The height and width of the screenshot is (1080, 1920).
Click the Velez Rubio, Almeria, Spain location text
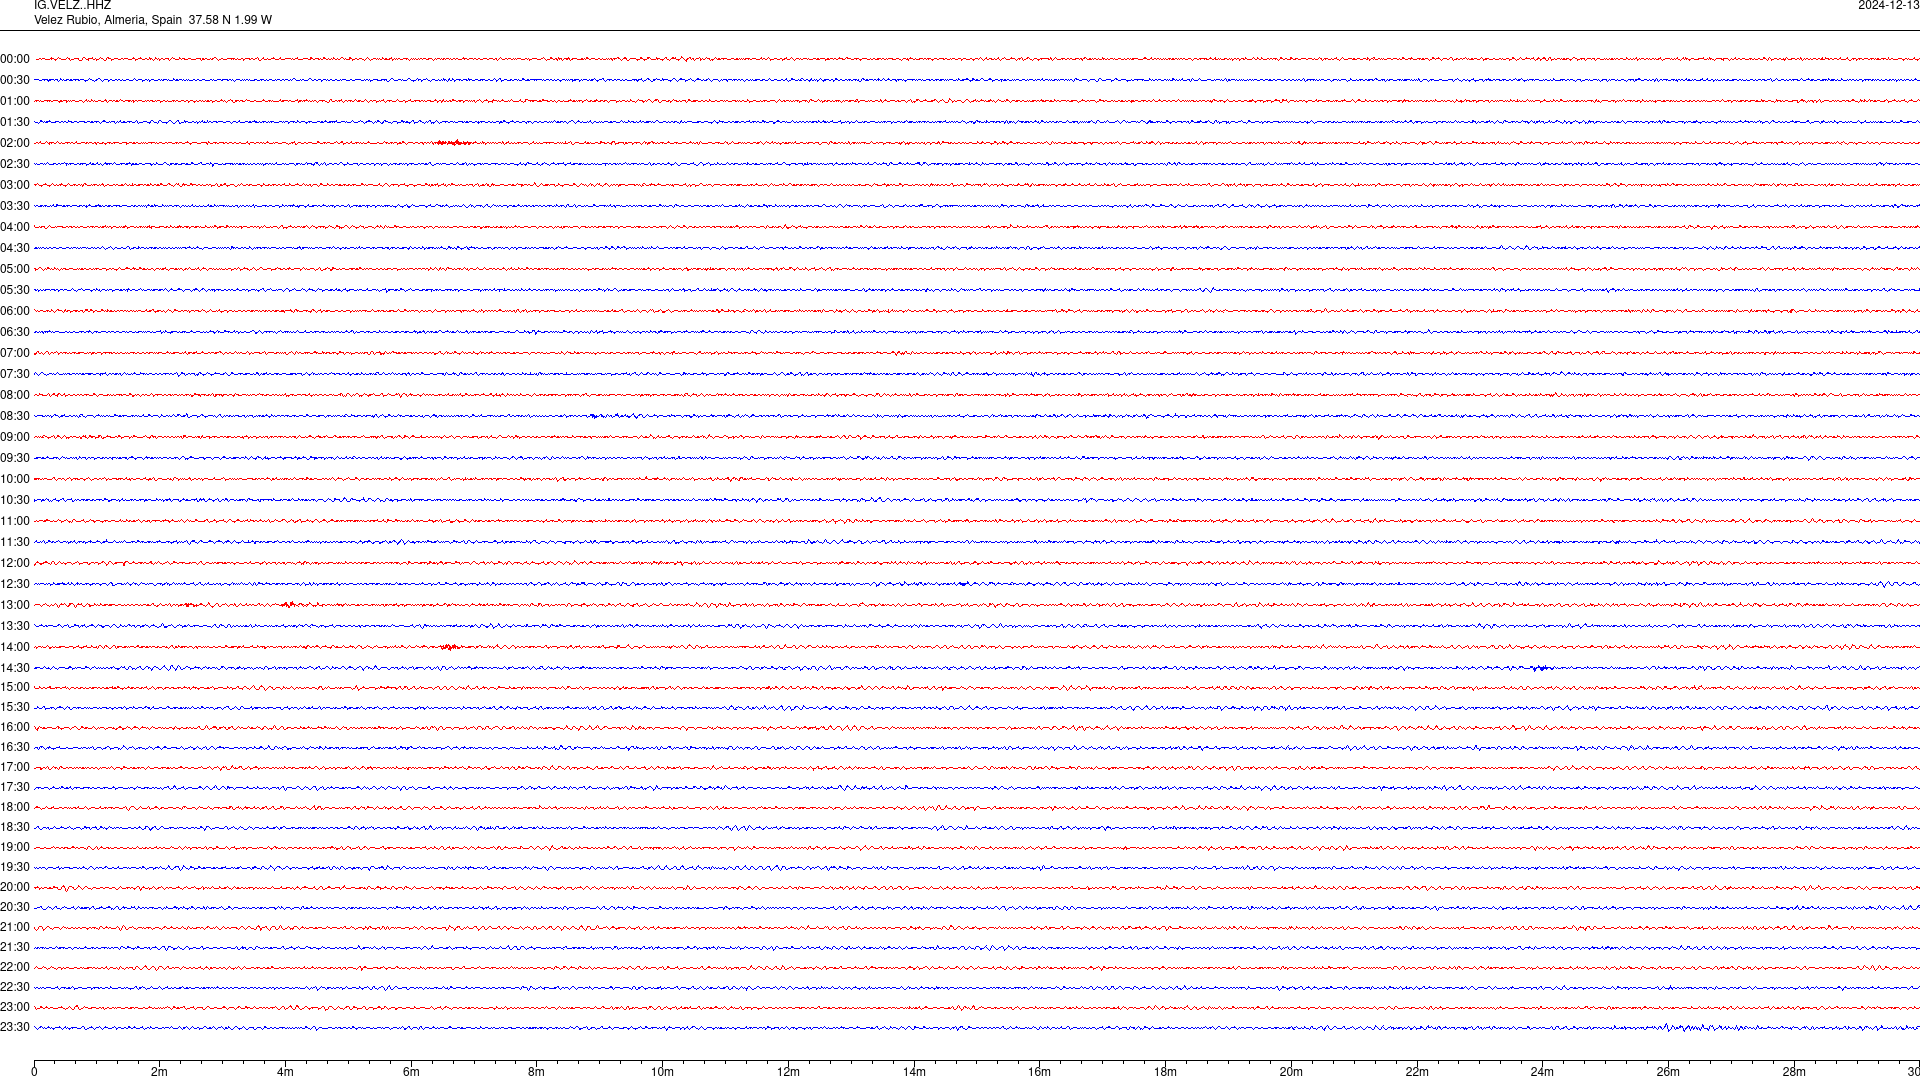(x=108, y=20)
